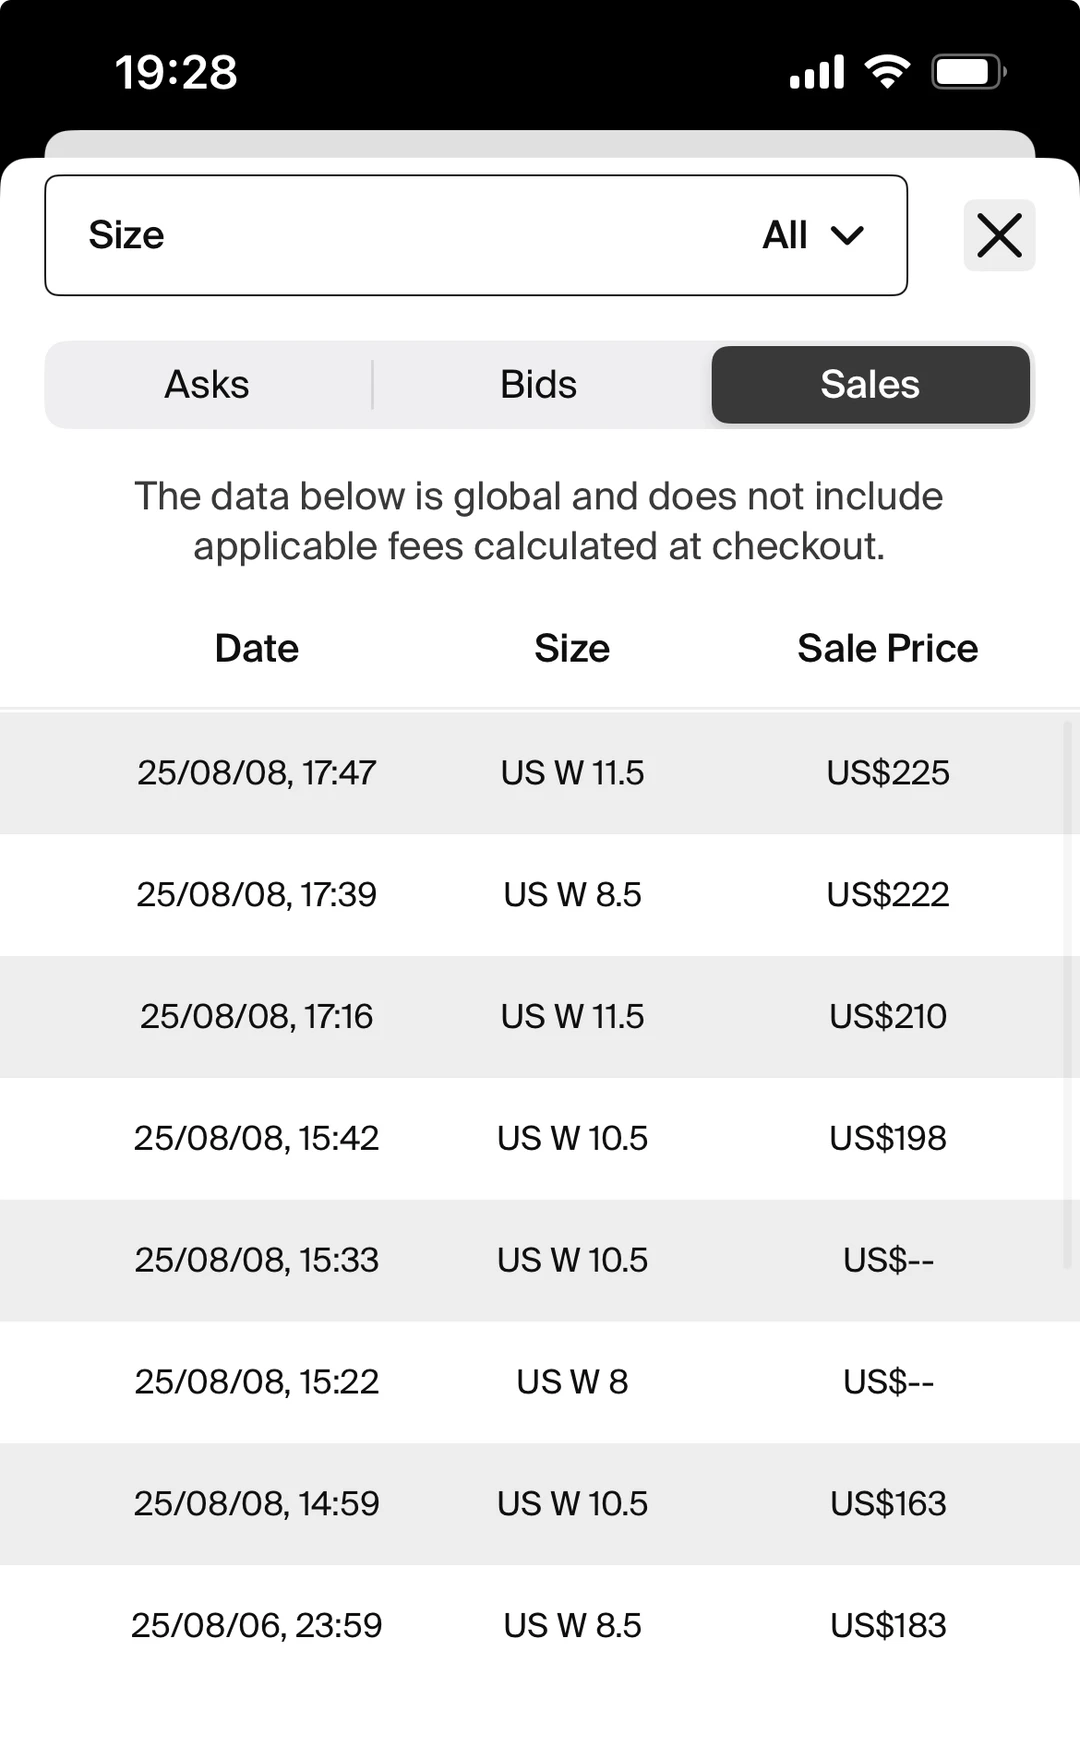Tap the cellular signal bars icon
Image resolution: width=1080 pixels, height=1746 pixels.
pos(817,72)
